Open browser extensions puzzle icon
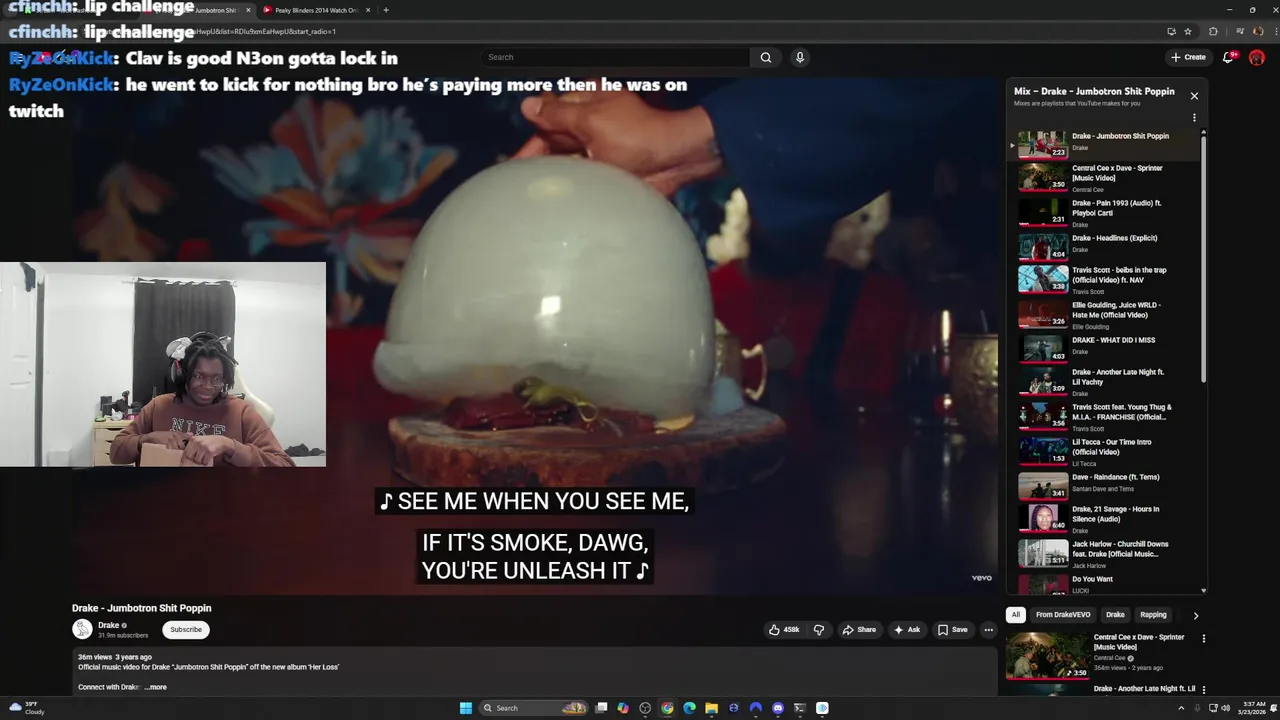 click(1213, 31)
